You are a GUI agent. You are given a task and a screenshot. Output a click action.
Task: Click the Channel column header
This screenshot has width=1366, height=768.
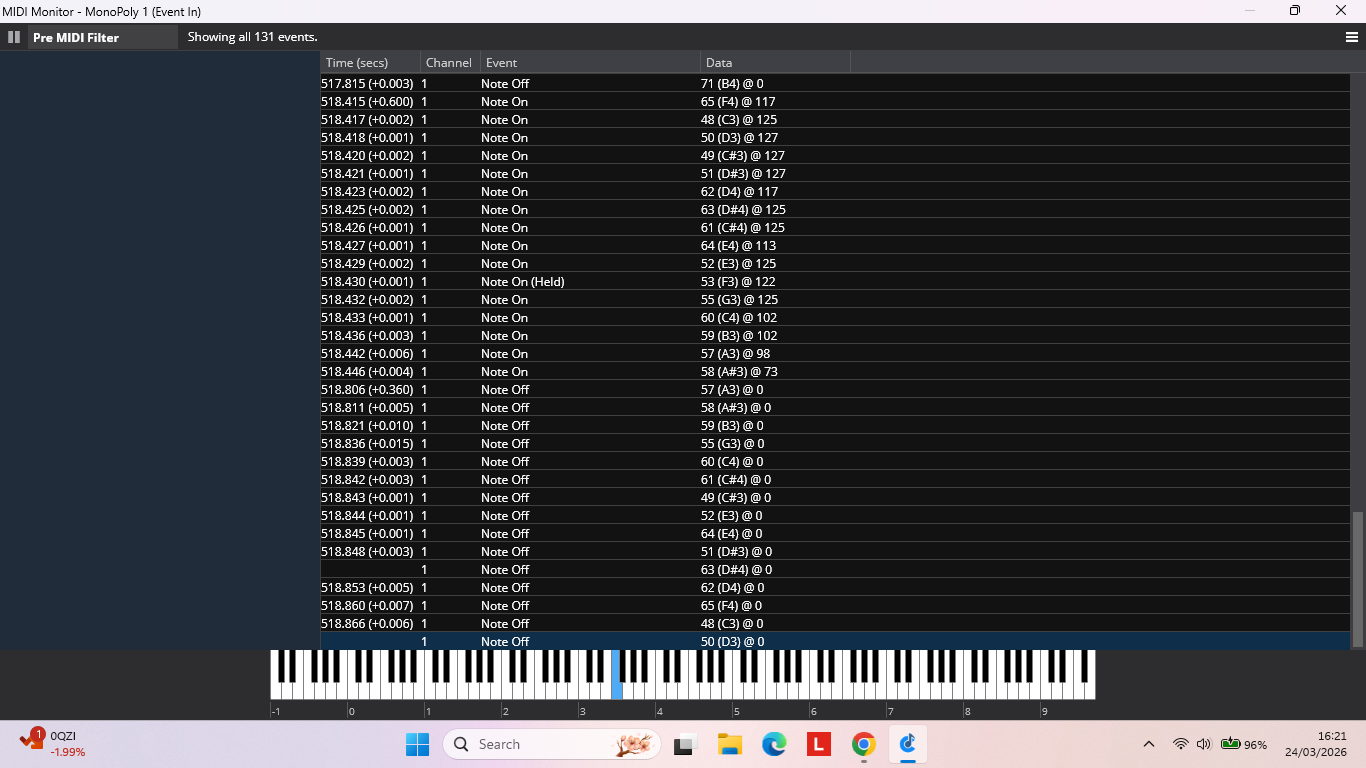[449, 63]
